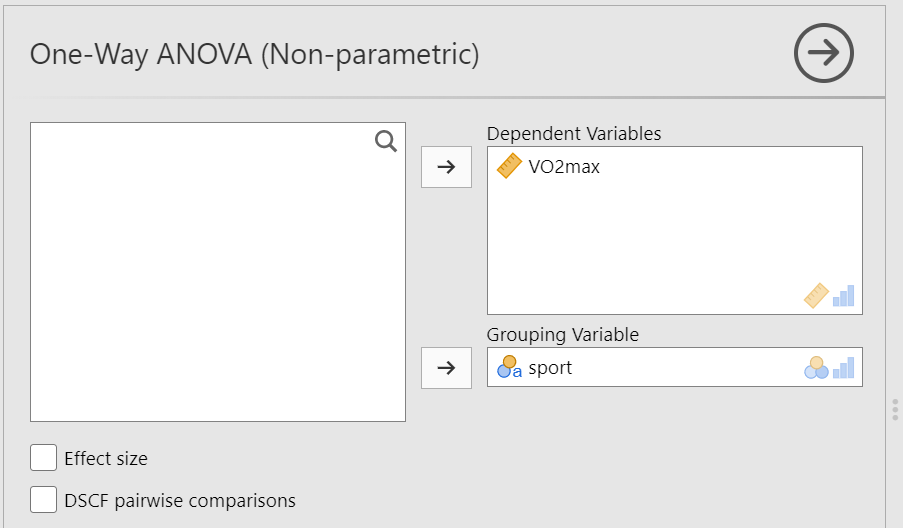Click faded nominal circles icon in Grouping Variable box
Viewport: 903px width, 528px height.
click(x=816, y=367)
